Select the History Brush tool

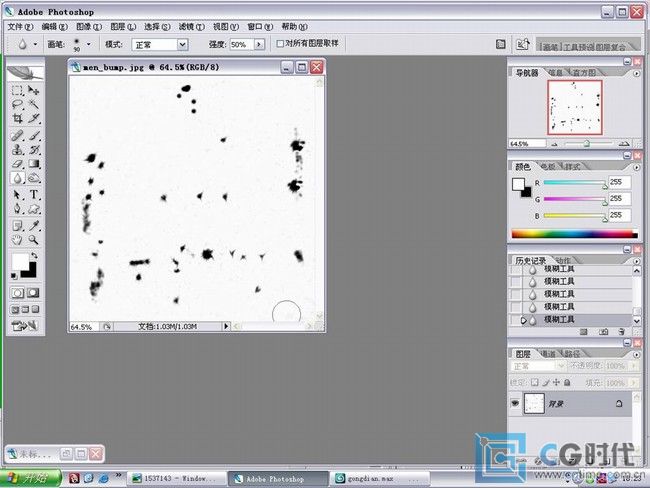point(34,149)
